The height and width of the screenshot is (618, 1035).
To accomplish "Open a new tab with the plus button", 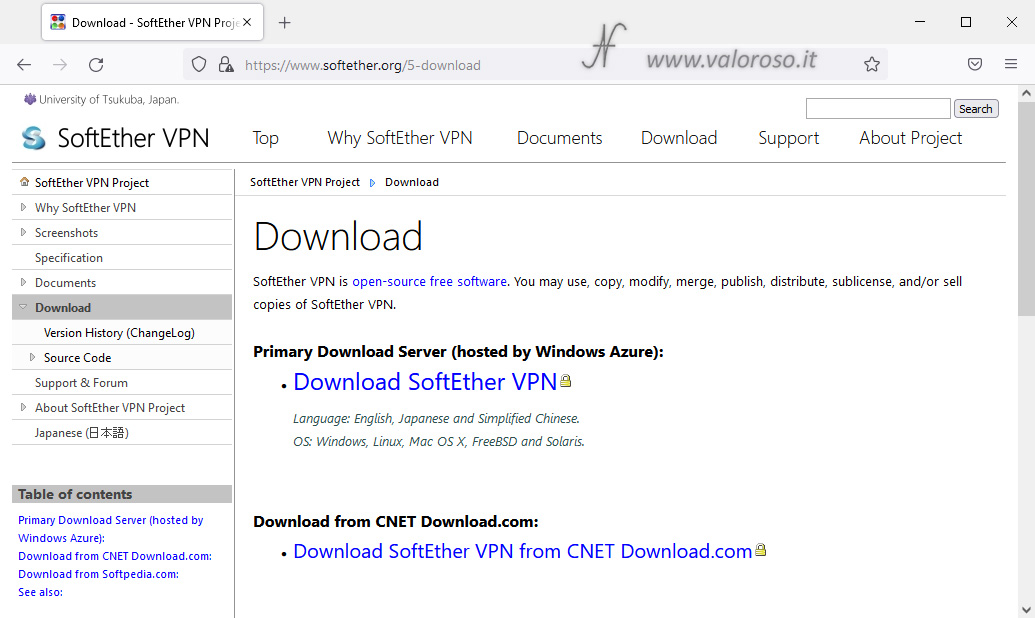I will pyautogui.click(x=284, y=22).
